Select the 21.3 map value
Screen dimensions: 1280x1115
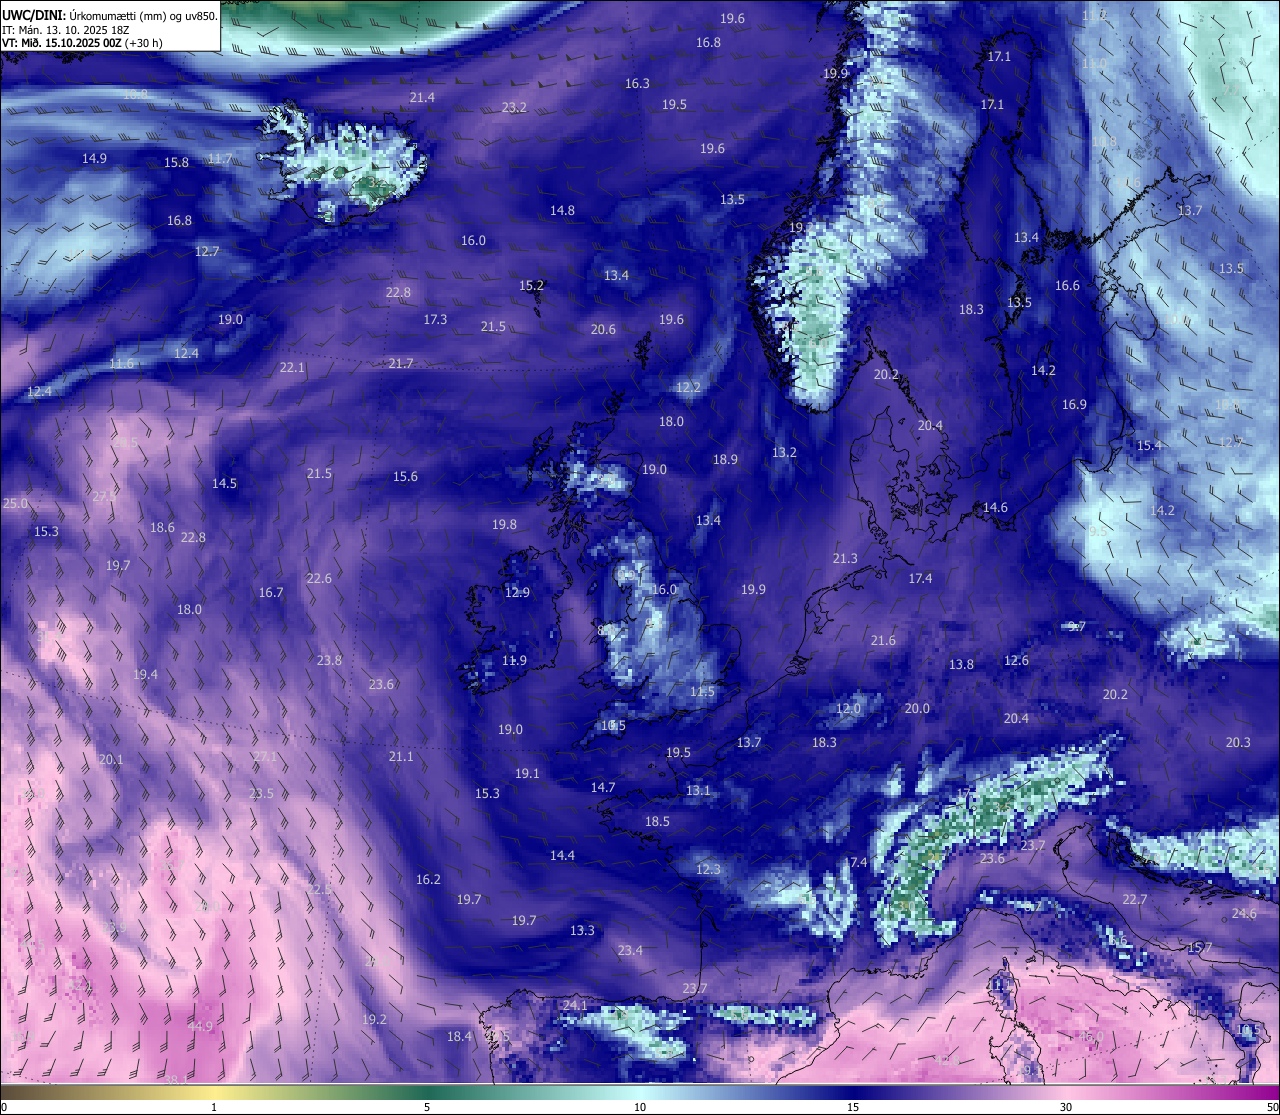click(x=845, y=558)
